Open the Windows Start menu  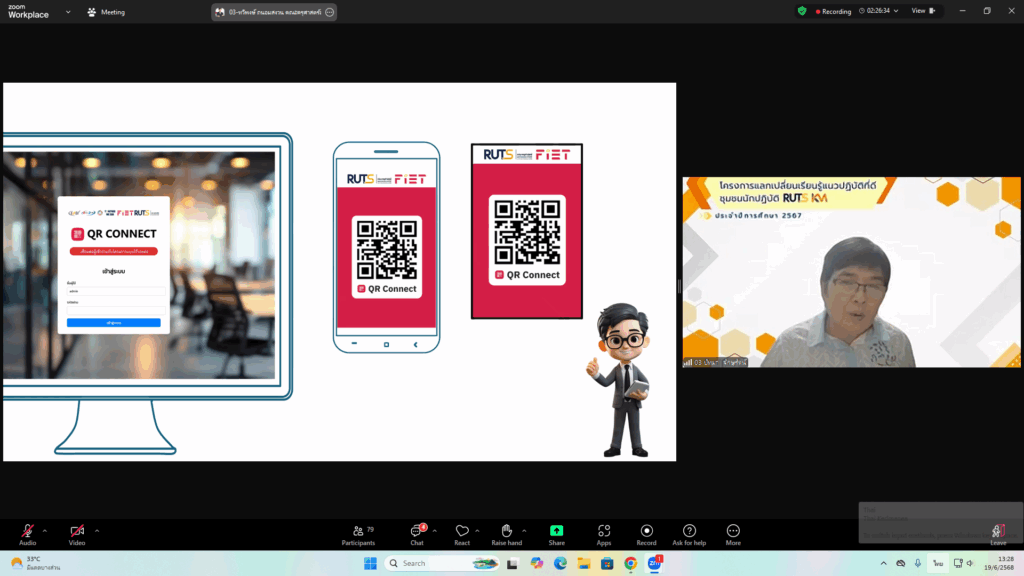coord(370,563)
